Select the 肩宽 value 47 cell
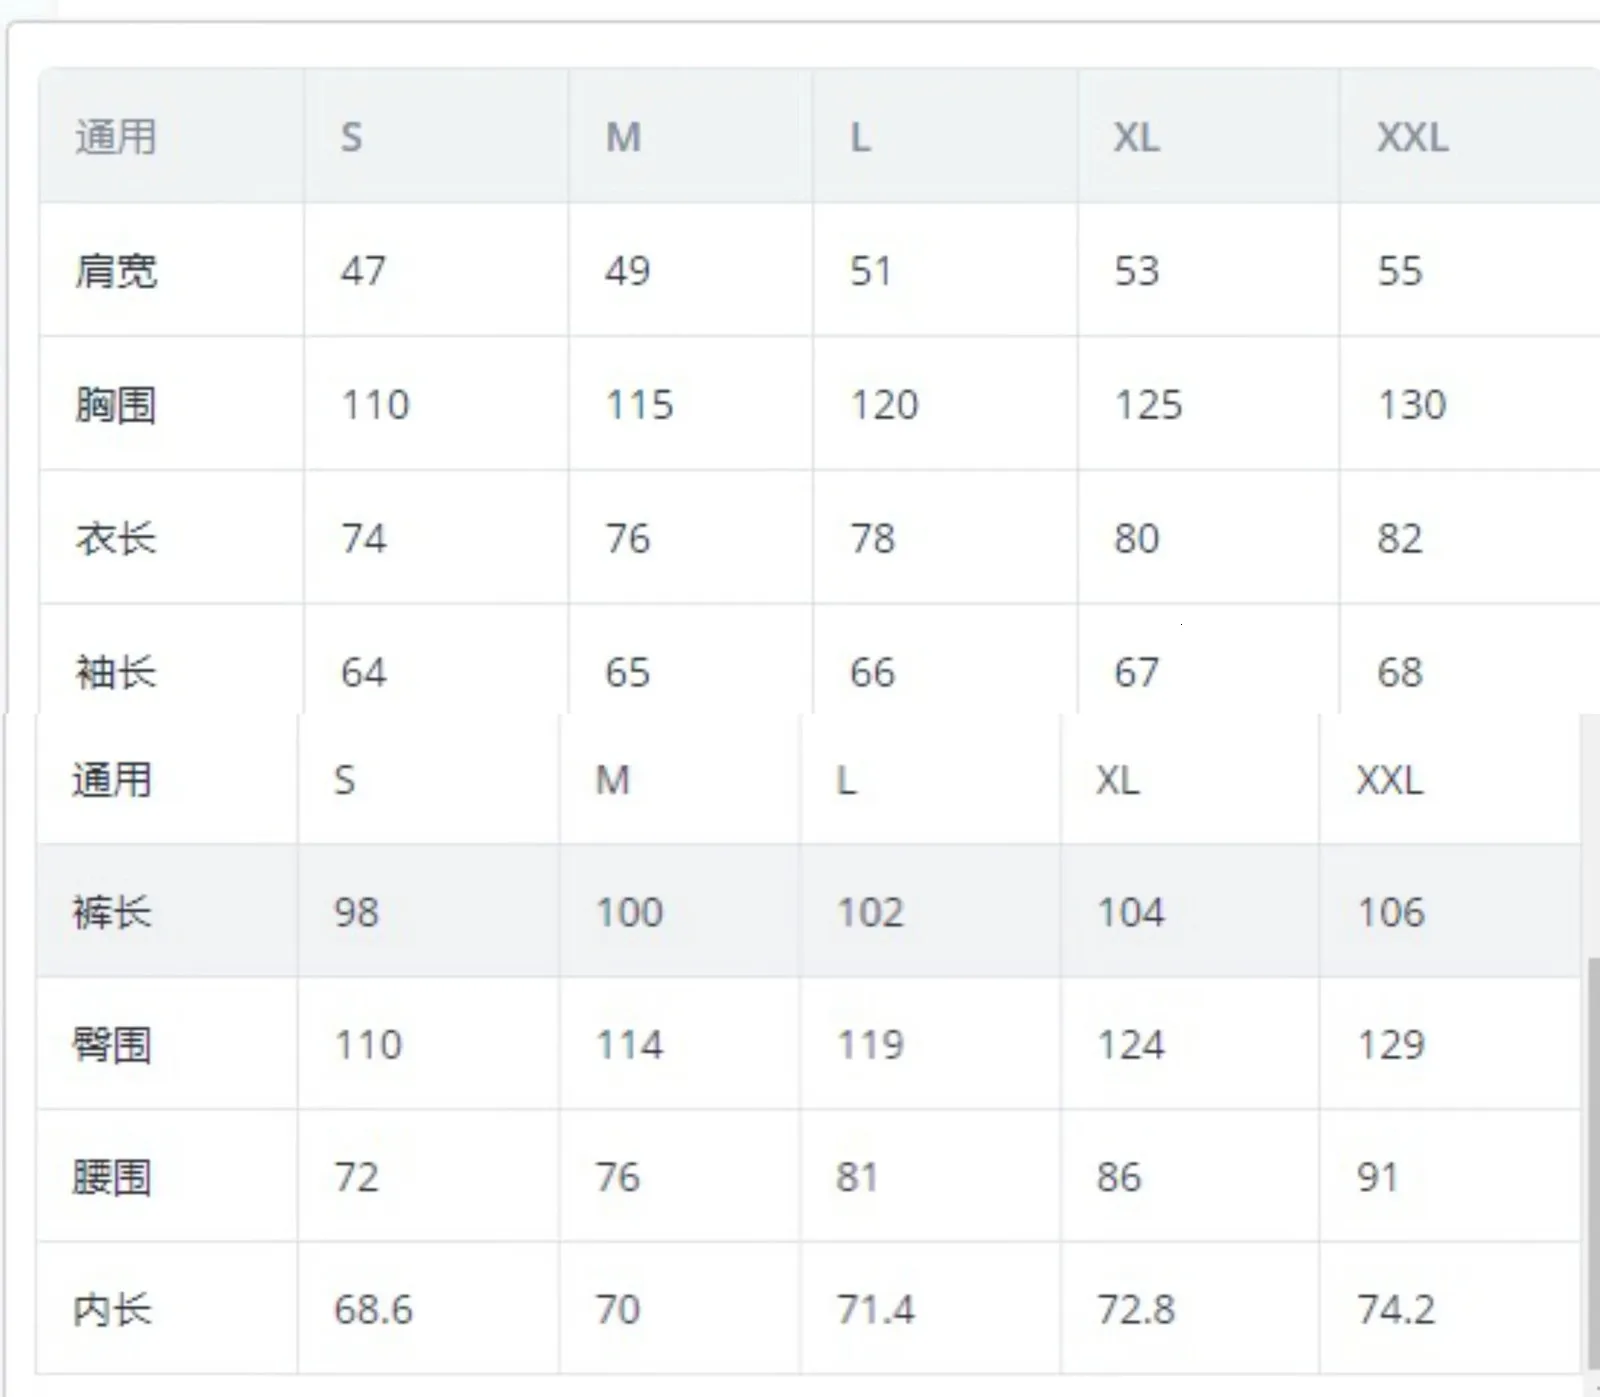The width and height of the screenshot is (1600, 1397). coord(363,271)
